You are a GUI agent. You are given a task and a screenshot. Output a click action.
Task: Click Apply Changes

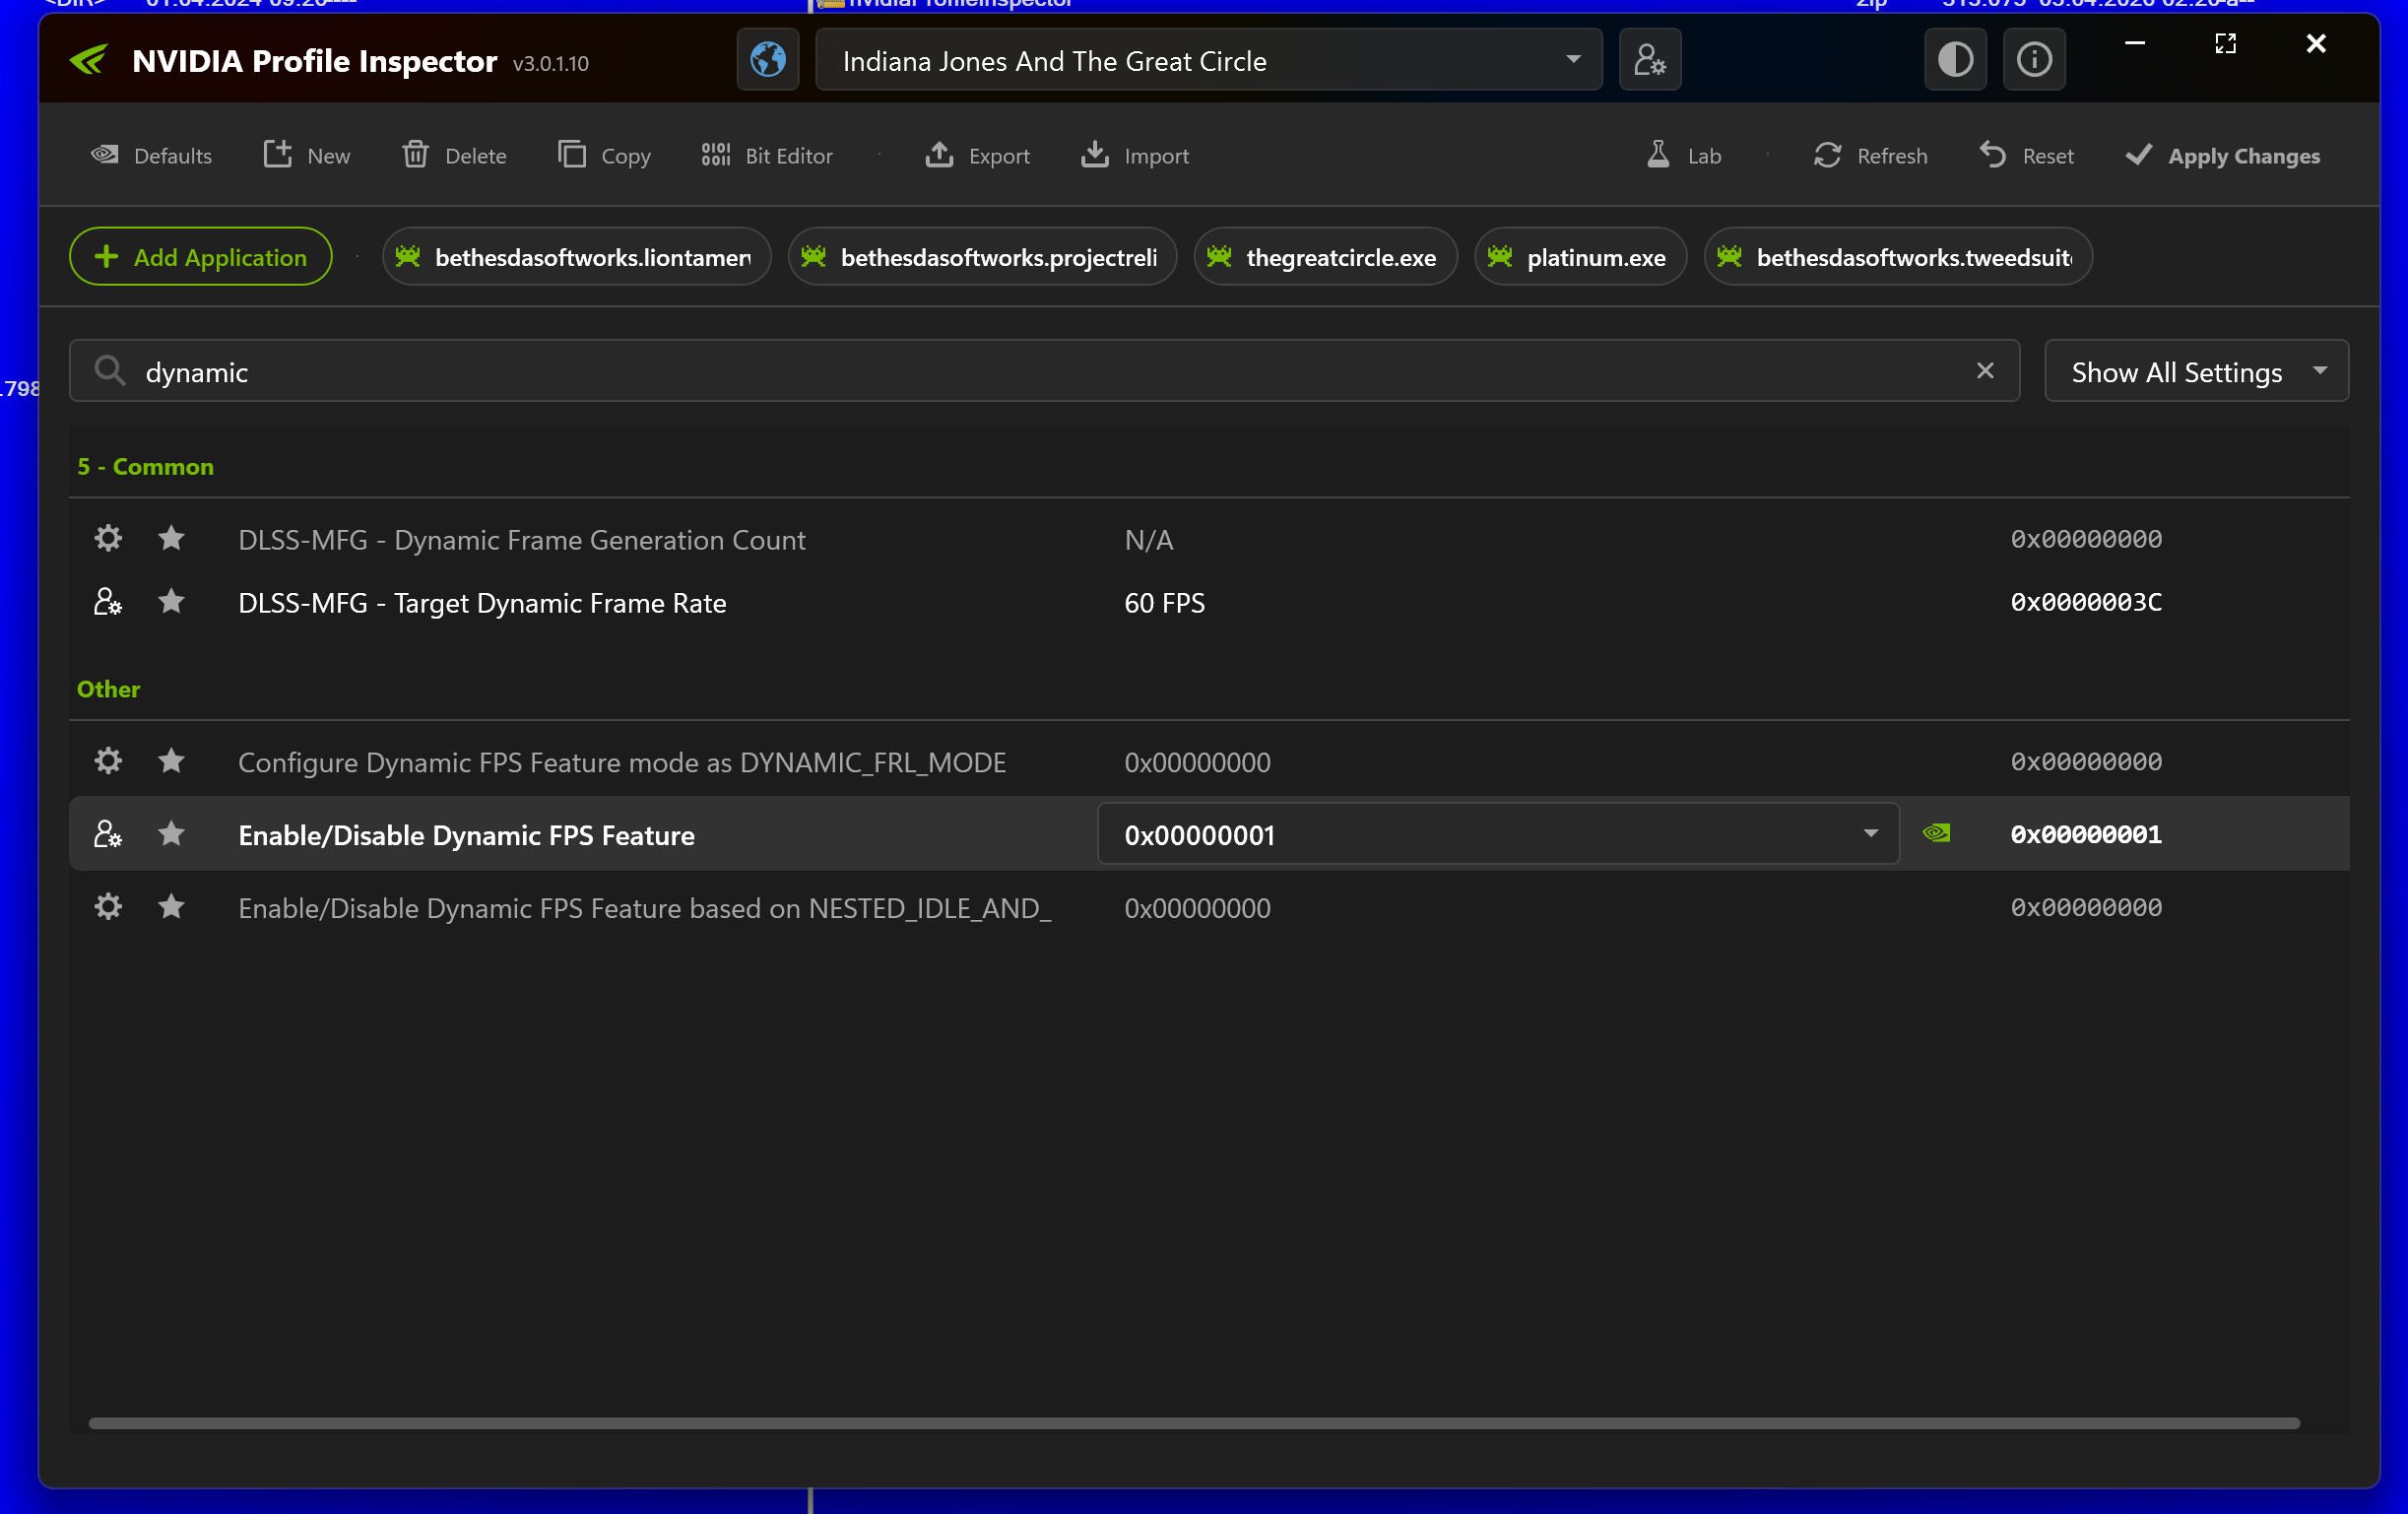coord(2222,155)
